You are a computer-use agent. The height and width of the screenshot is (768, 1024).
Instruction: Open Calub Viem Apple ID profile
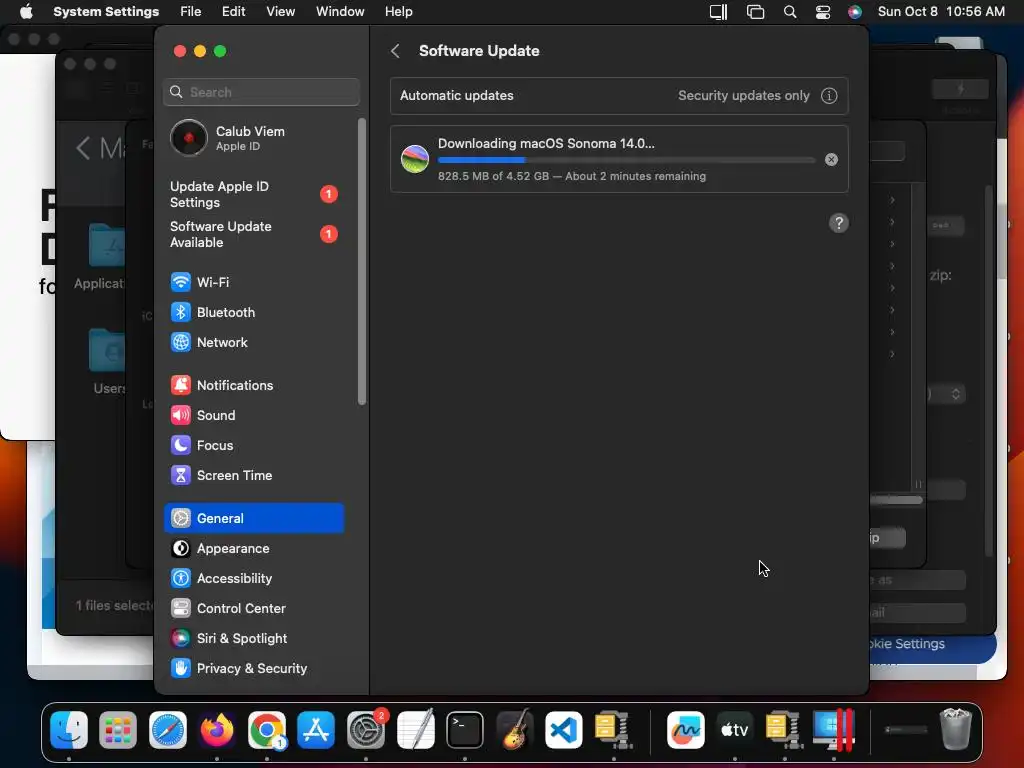(253, 138)
